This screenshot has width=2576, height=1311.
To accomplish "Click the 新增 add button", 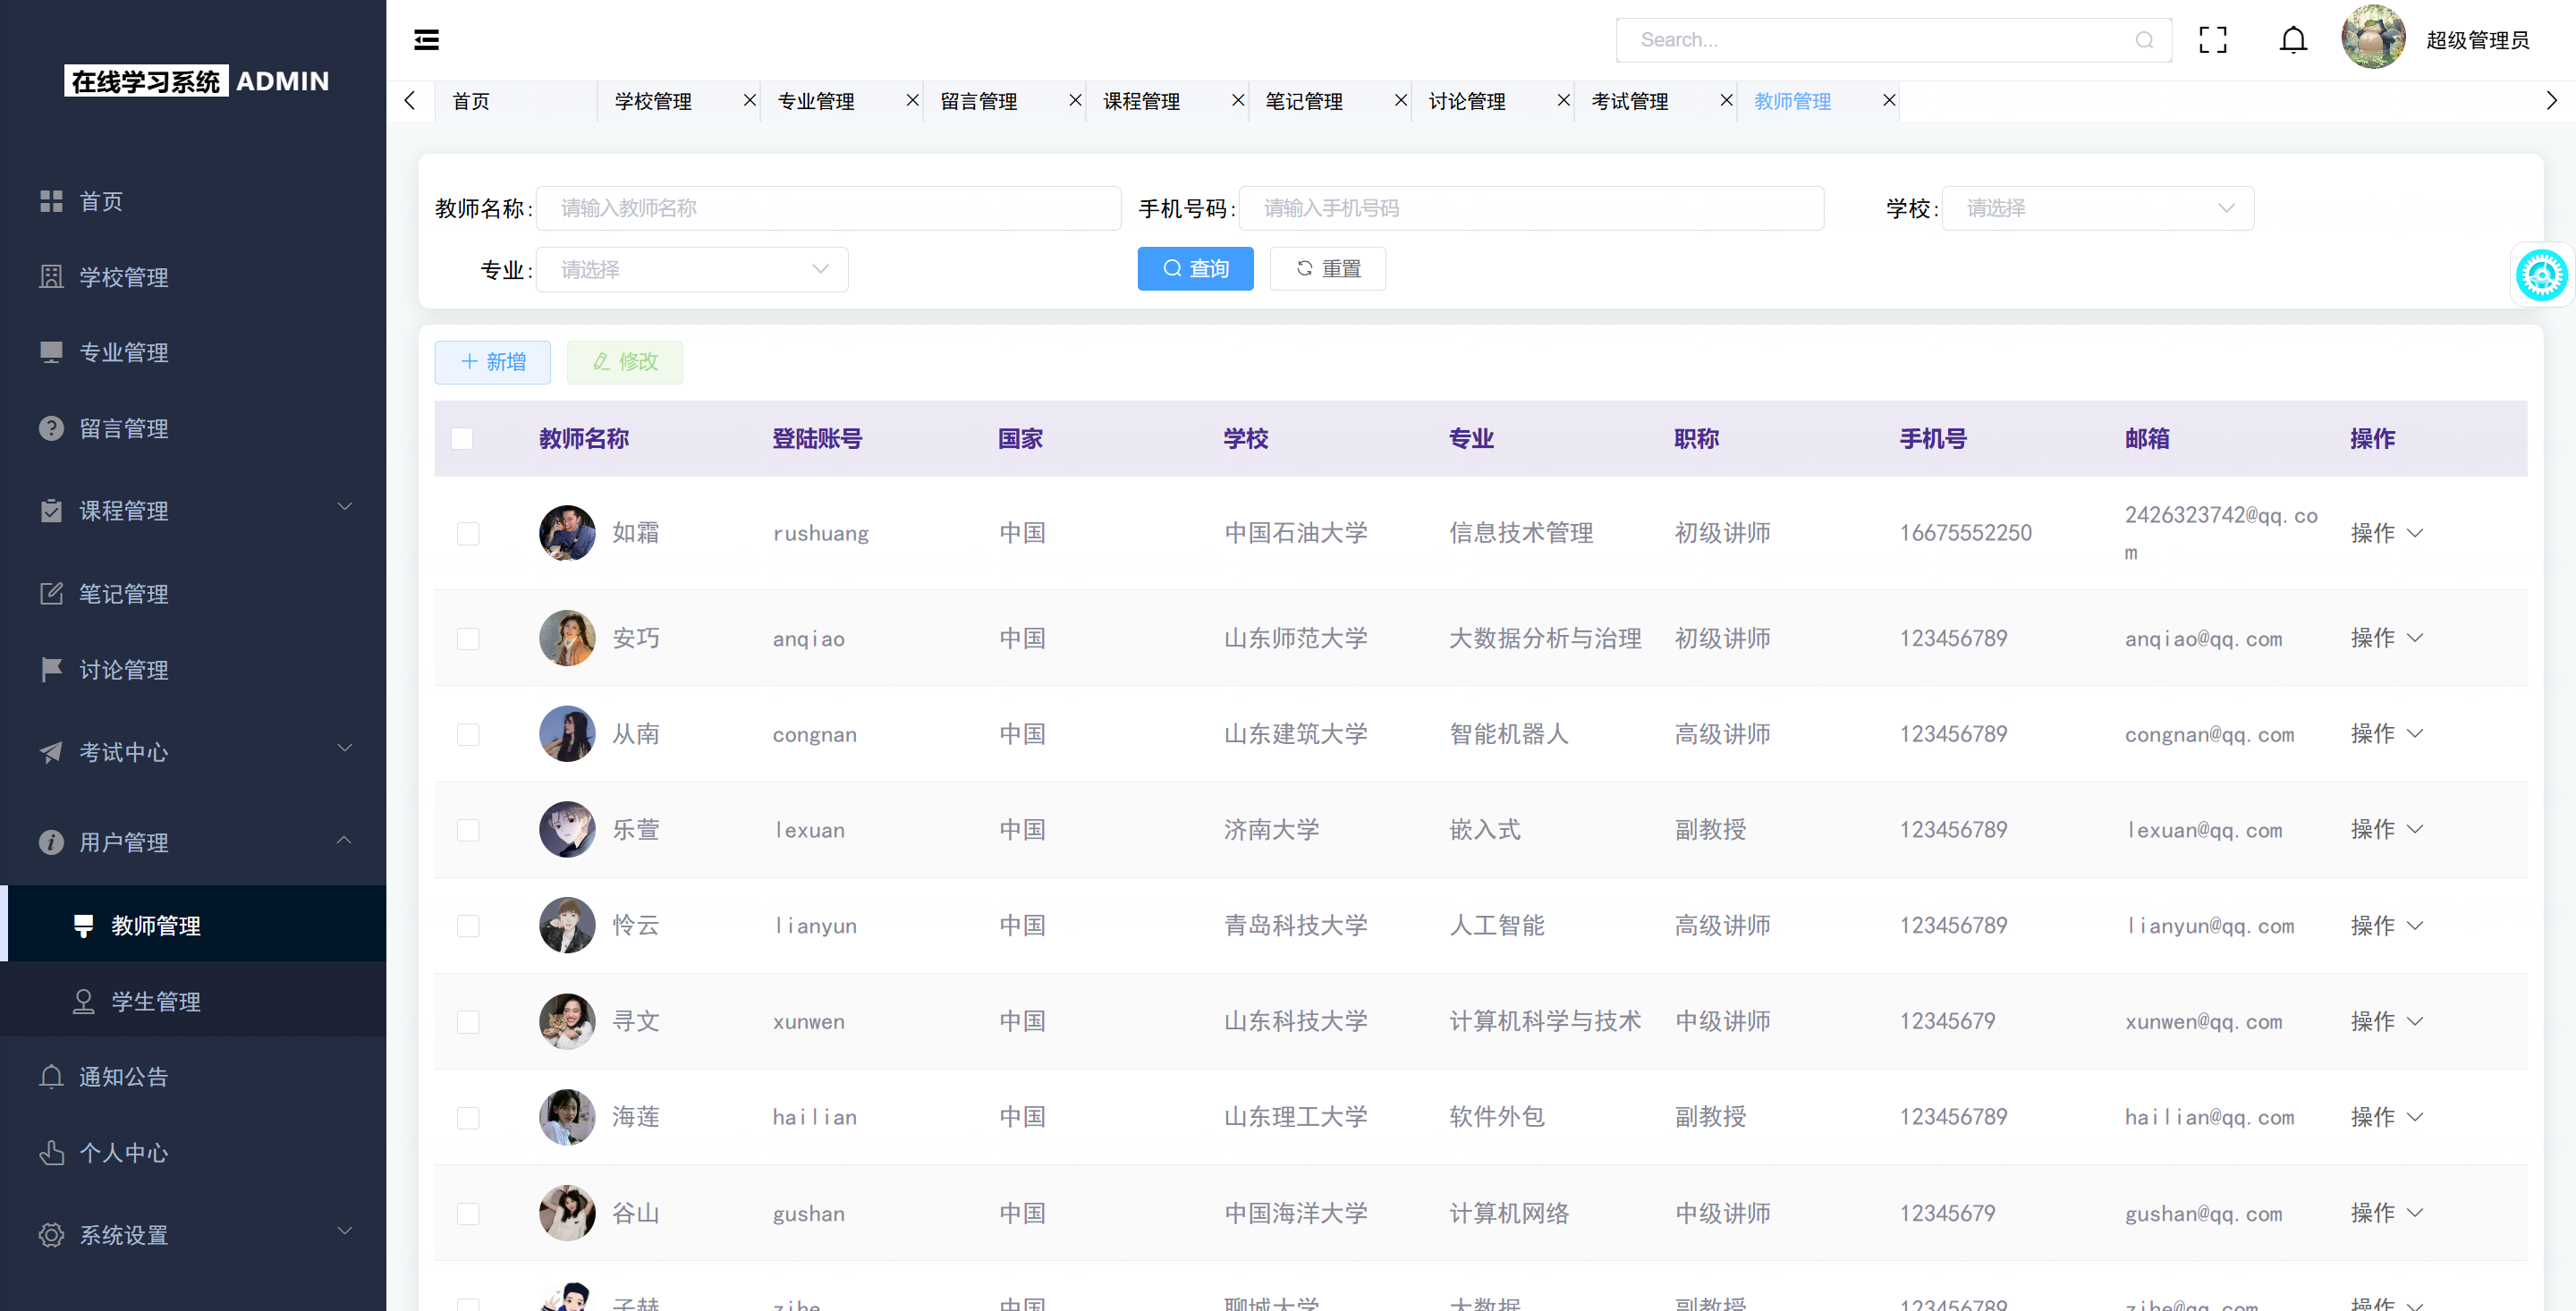I will 492,362.
